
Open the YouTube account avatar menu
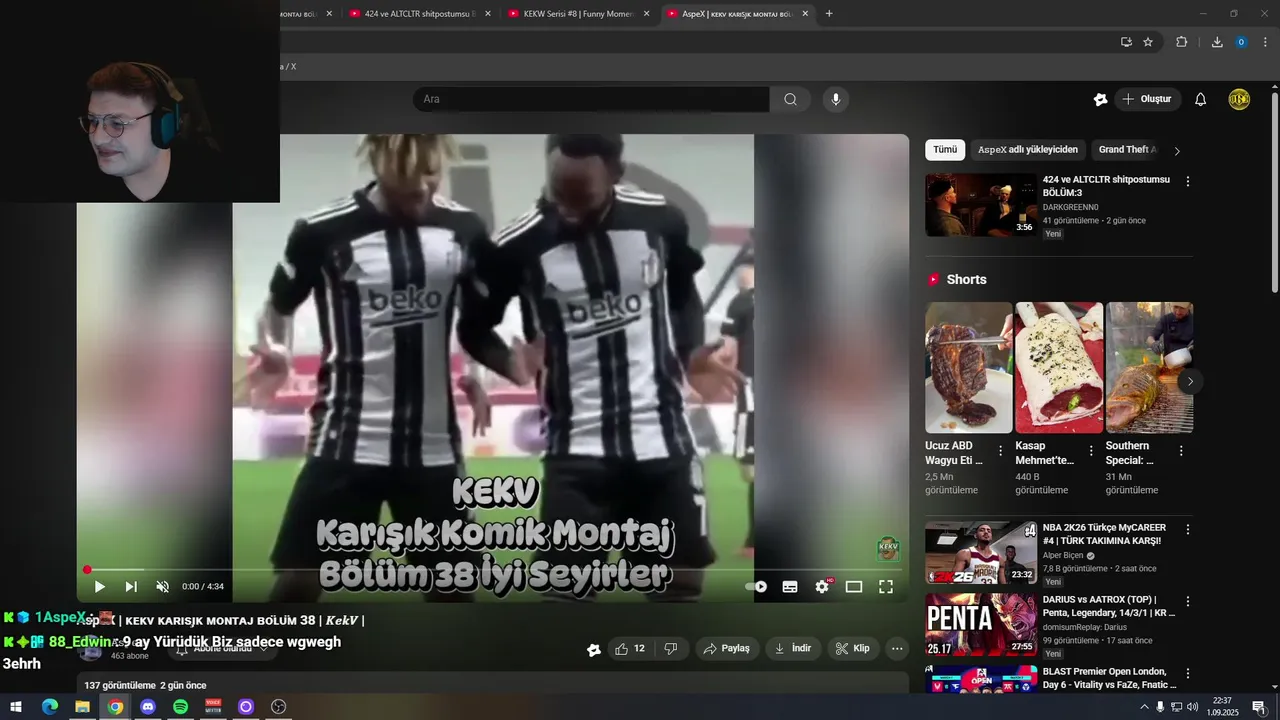pos(1239,99)
